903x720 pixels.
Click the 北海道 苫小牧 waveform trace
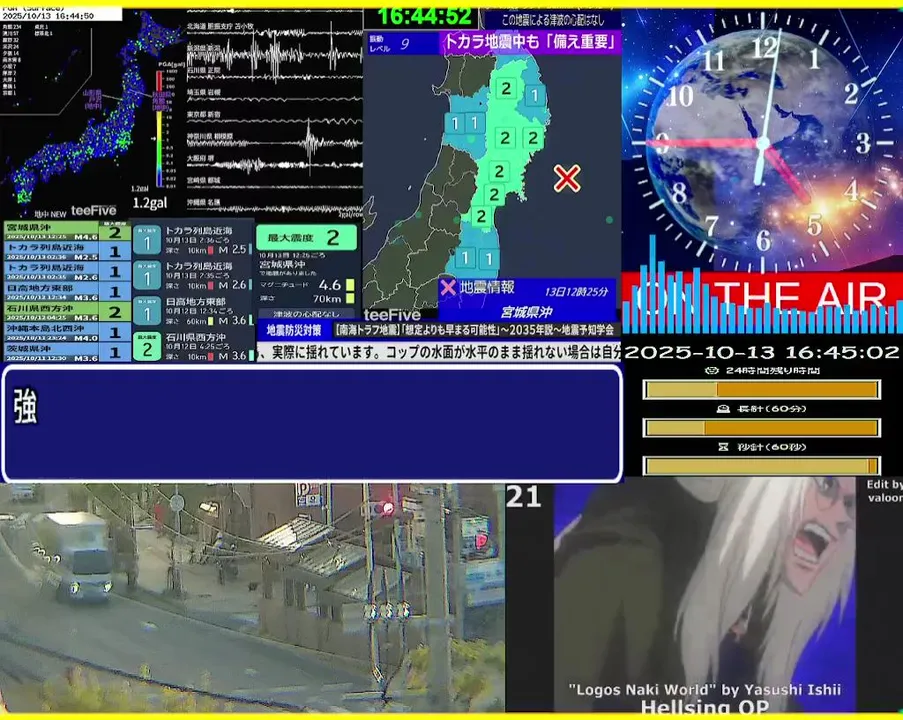[x=275, y=34]
